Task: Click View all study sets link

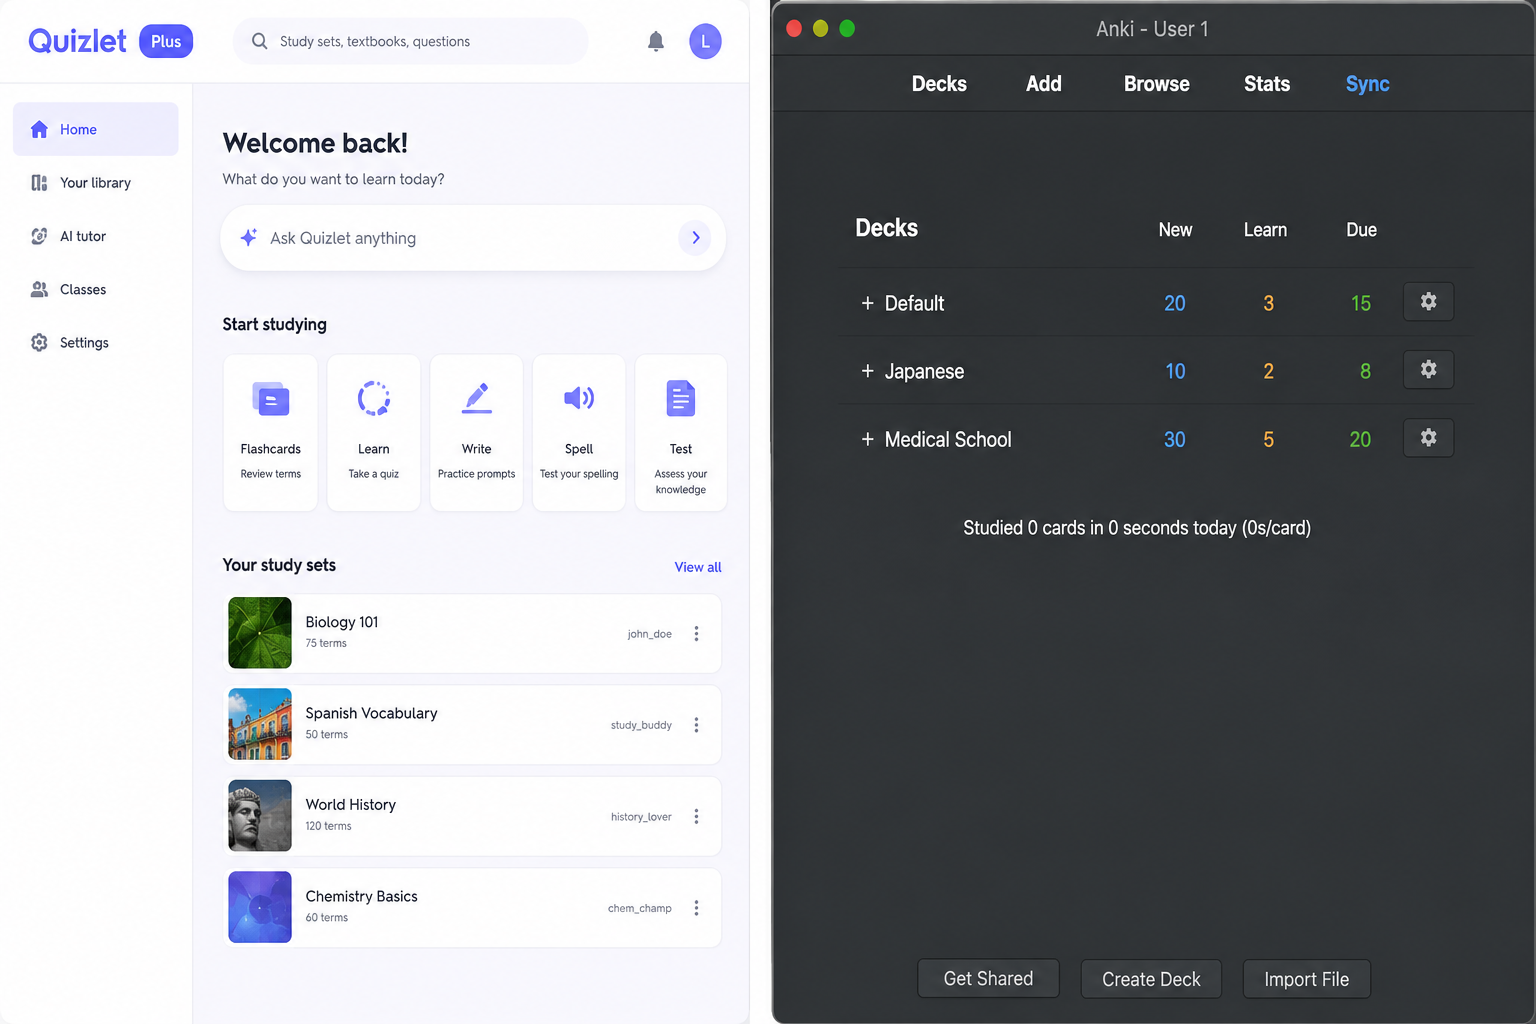Action: point(698,567)
